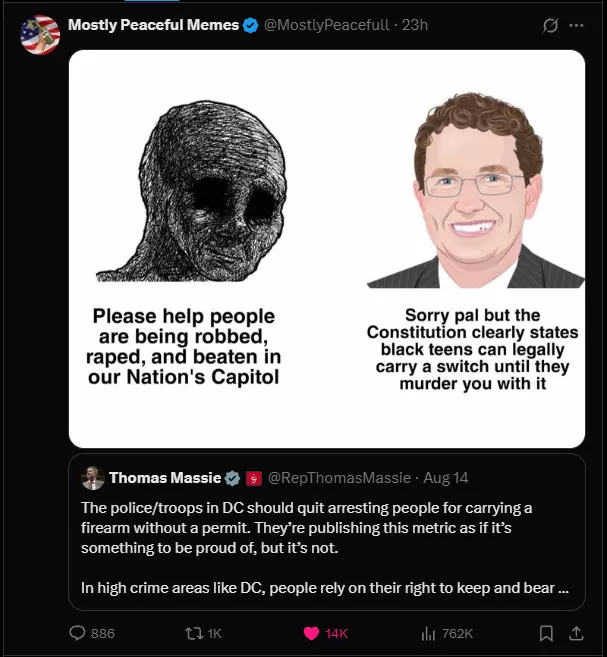This screenshot has height=657, width=607.
Task: Unlike the post with pink heart
Action: click(x=311, y=633)
